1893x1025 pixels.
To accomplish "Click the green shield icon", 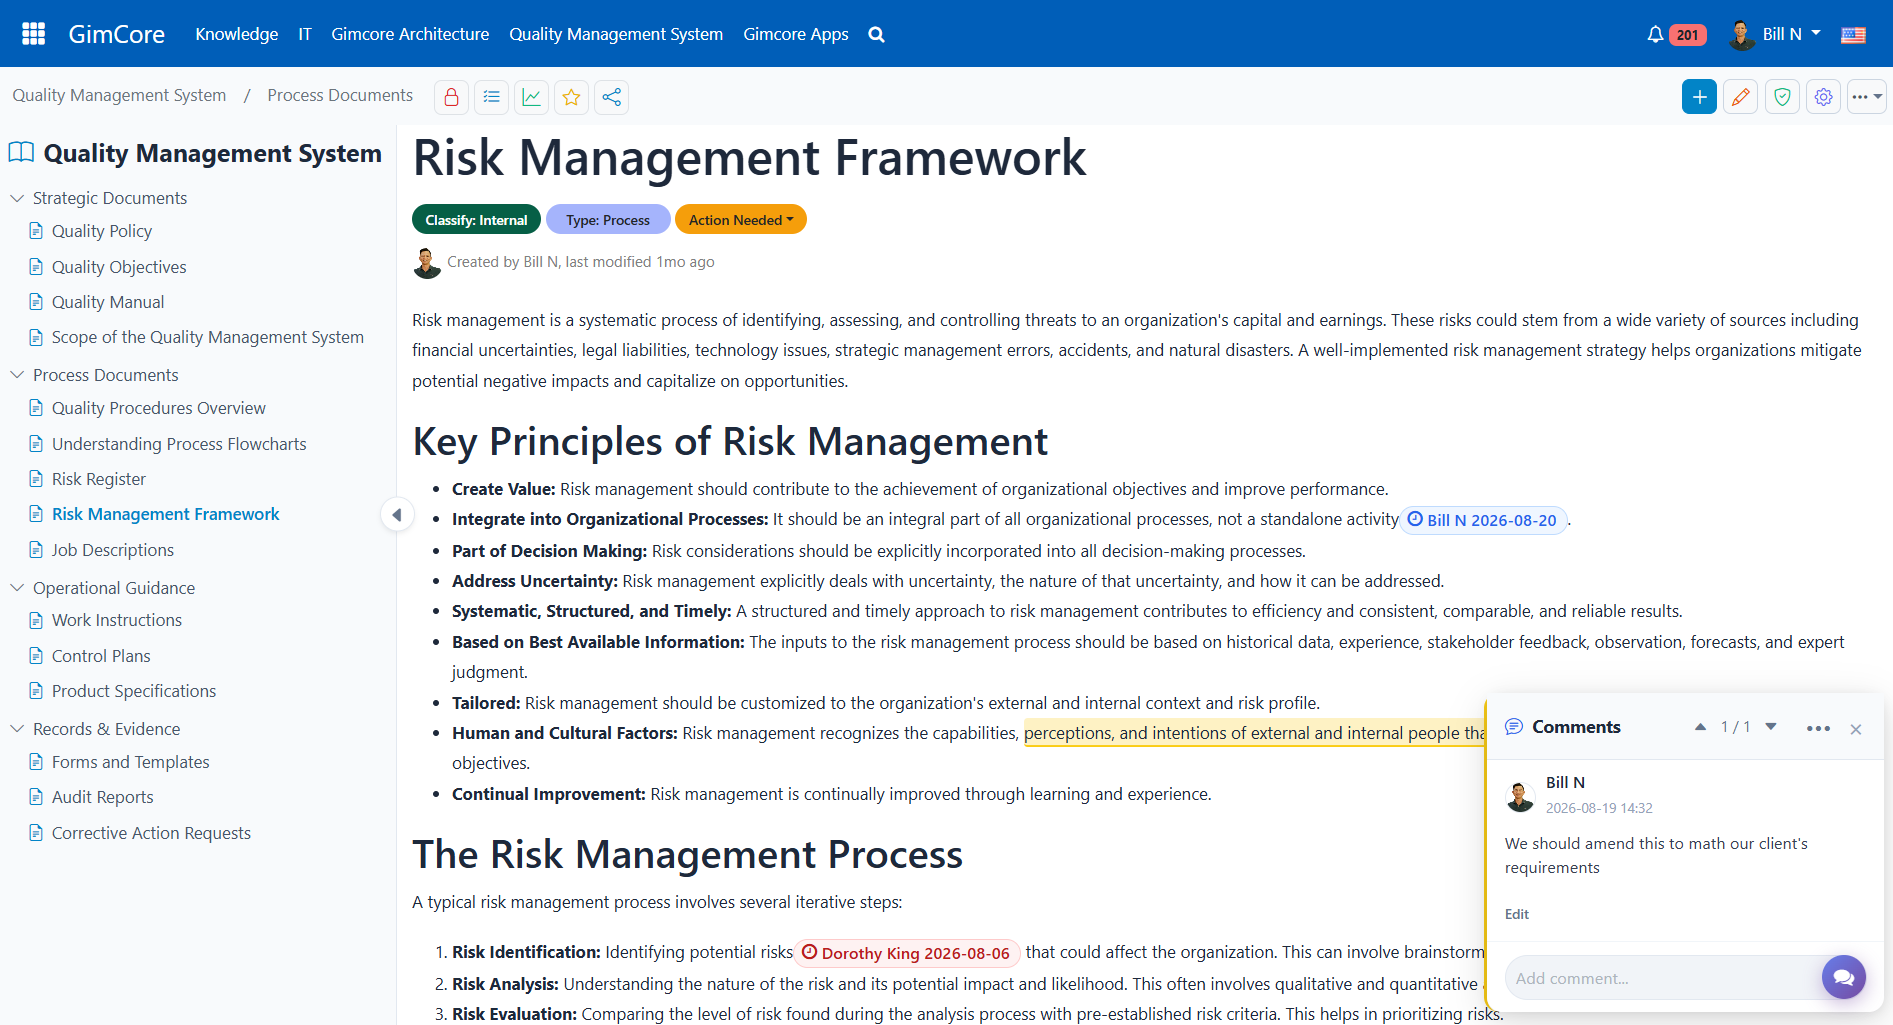I will click(x=1782, y=97).
